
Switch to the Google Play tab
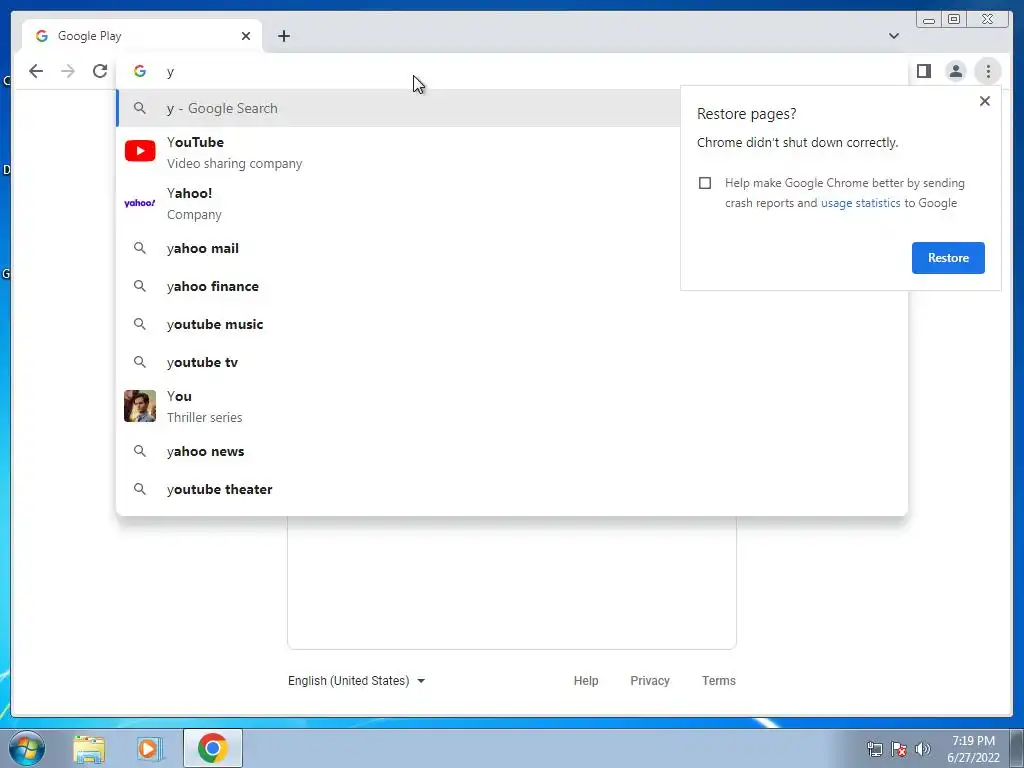(142, 36)
